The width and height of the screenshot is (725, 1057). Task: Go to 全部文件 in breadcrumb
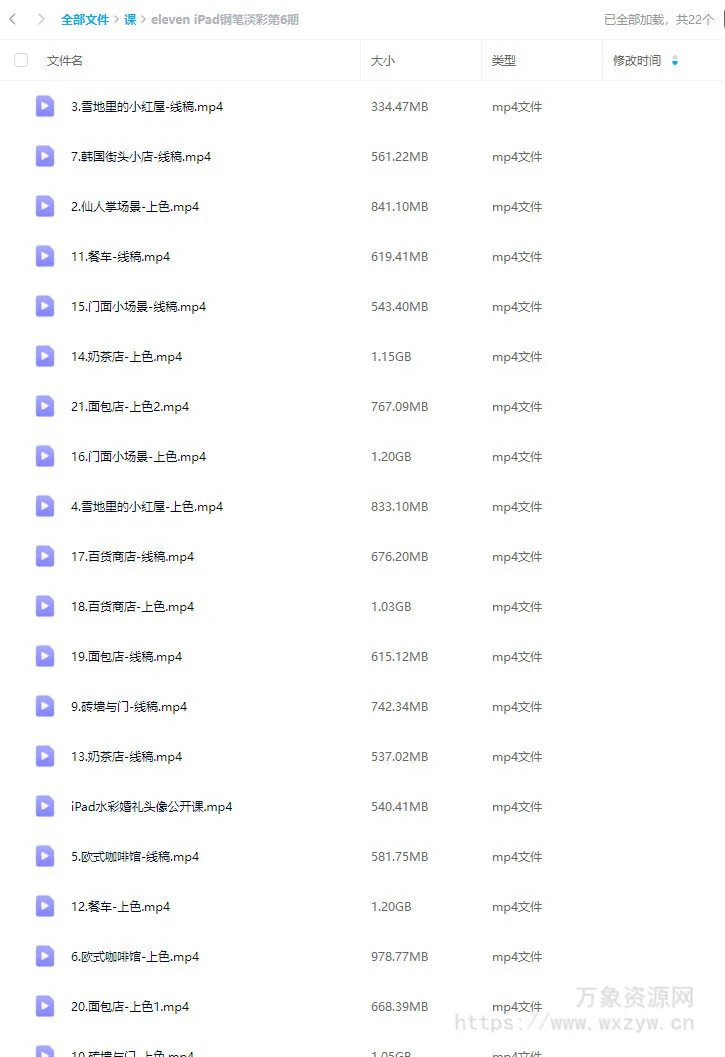85,20
